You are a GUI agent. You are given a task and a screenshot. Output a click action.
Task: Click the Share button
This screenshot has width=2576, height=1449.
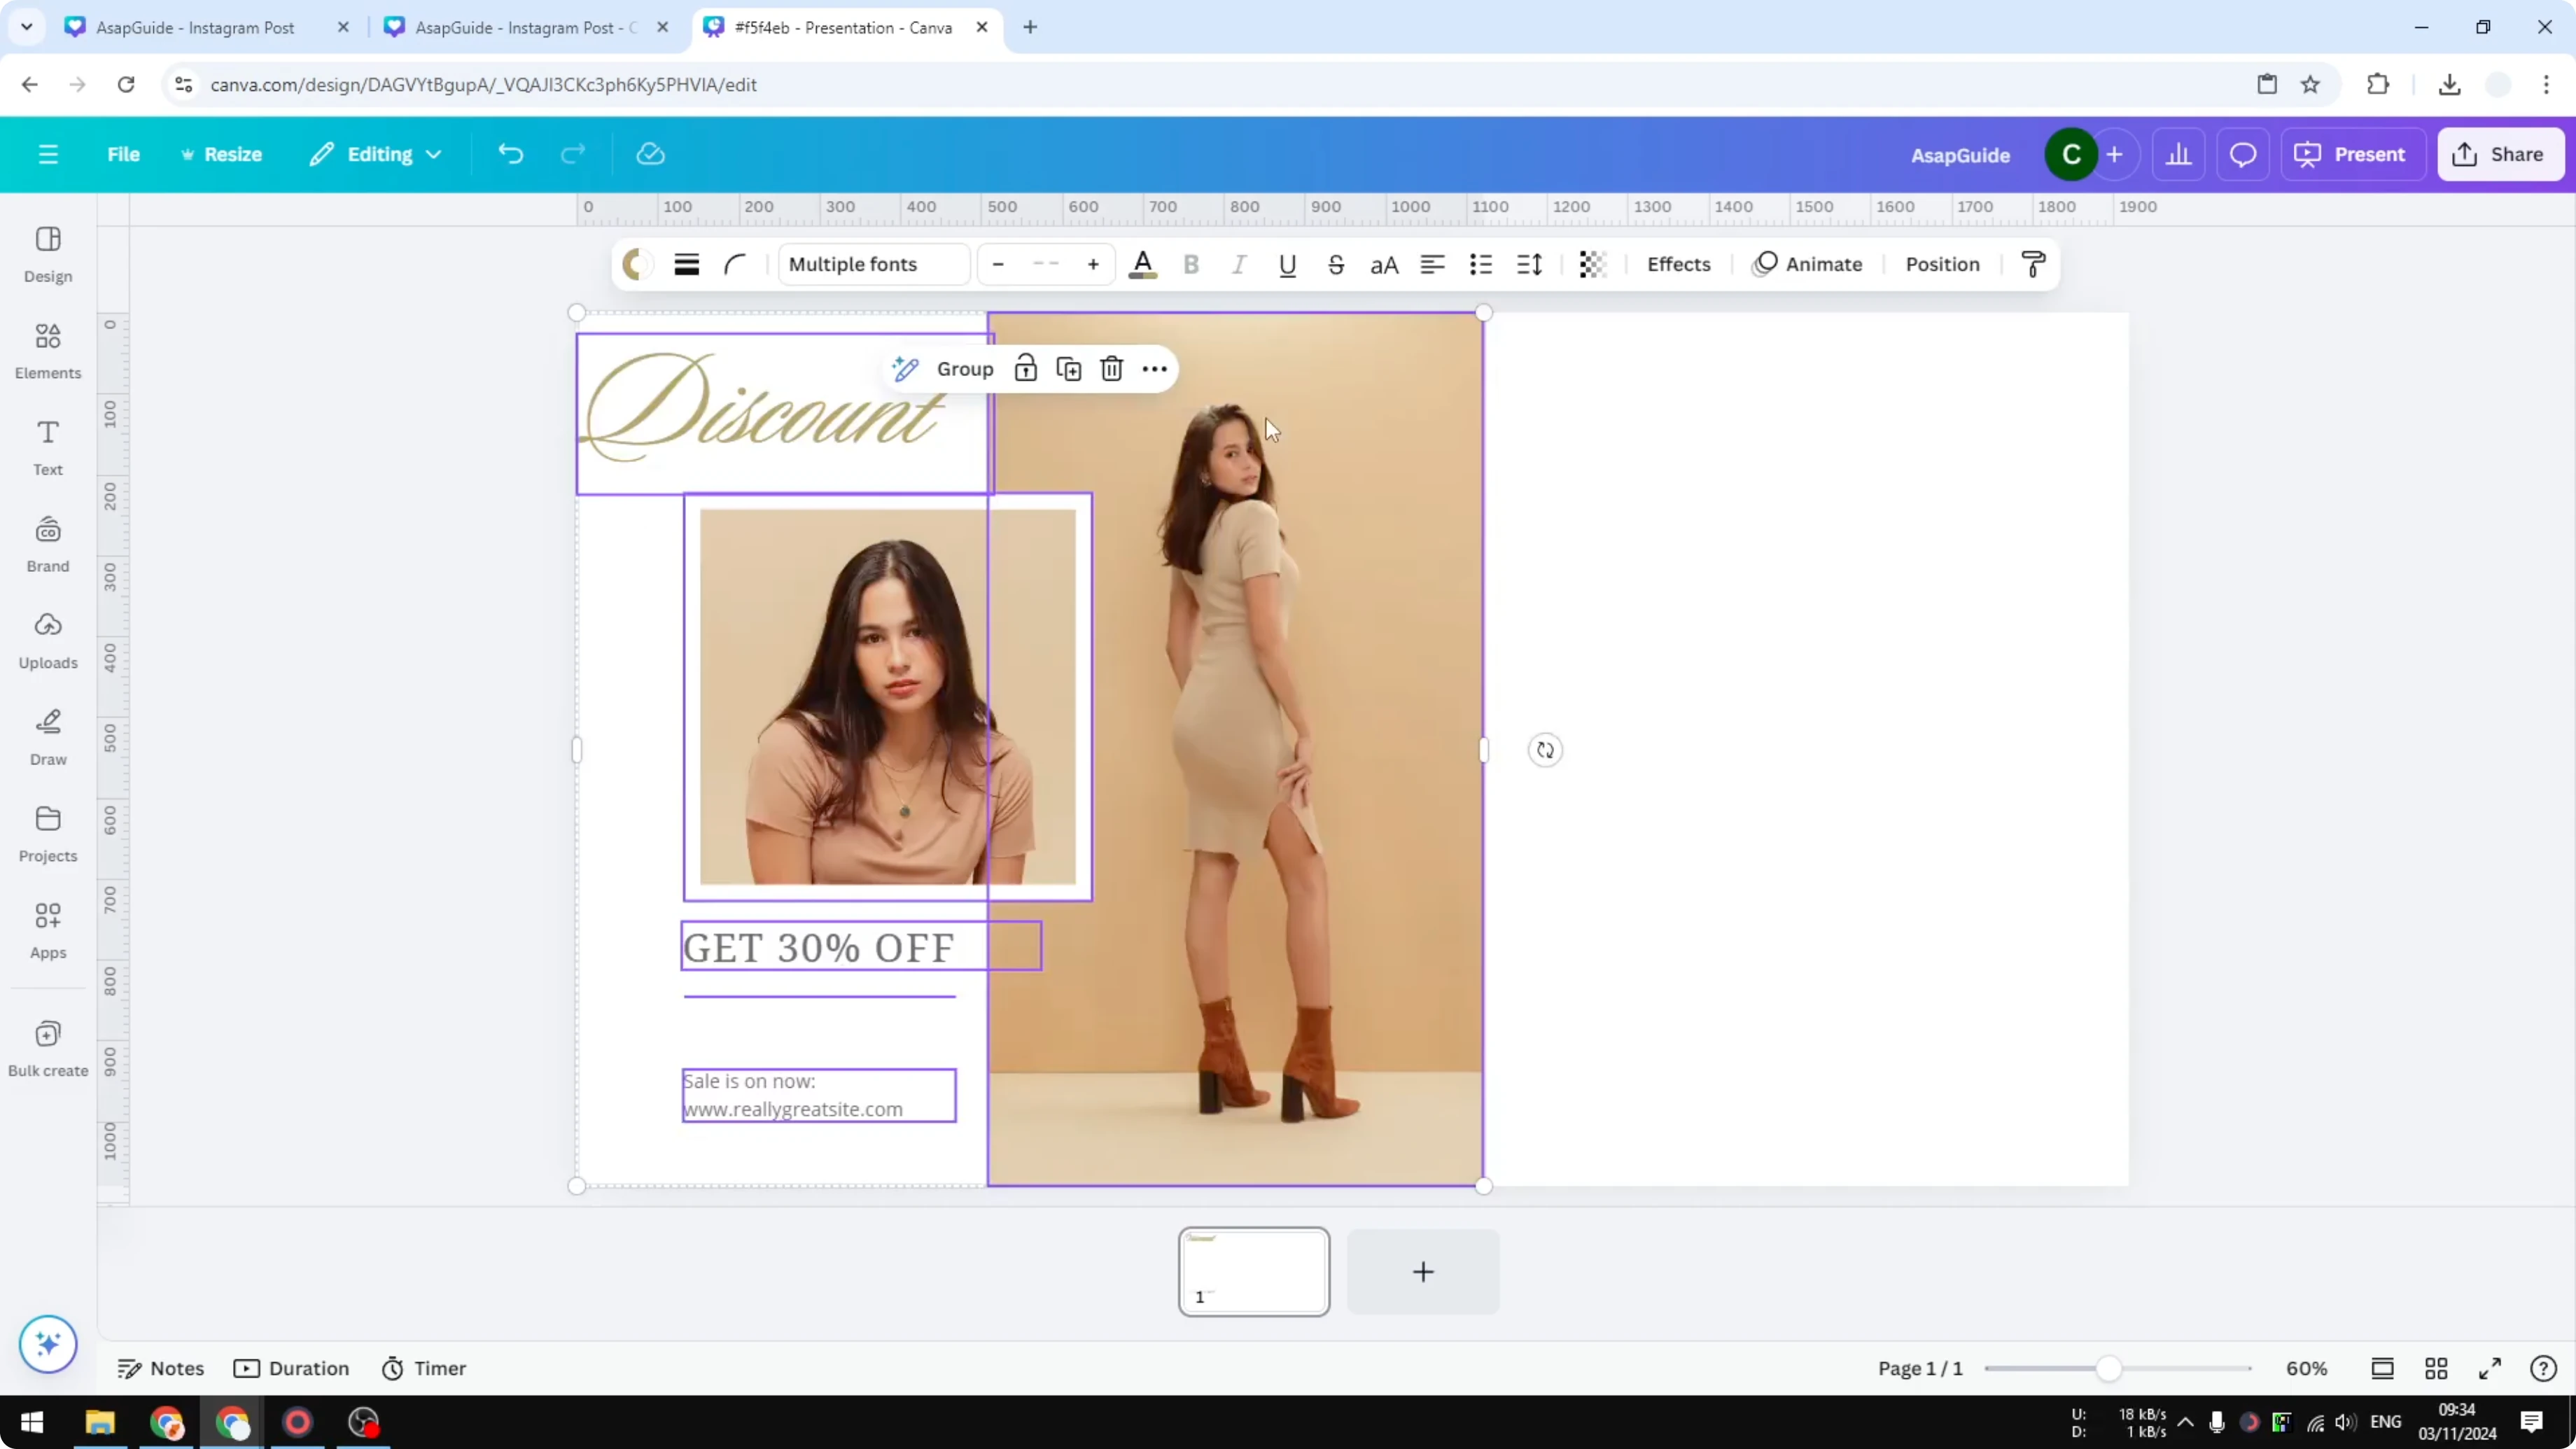click(2501, 154)
